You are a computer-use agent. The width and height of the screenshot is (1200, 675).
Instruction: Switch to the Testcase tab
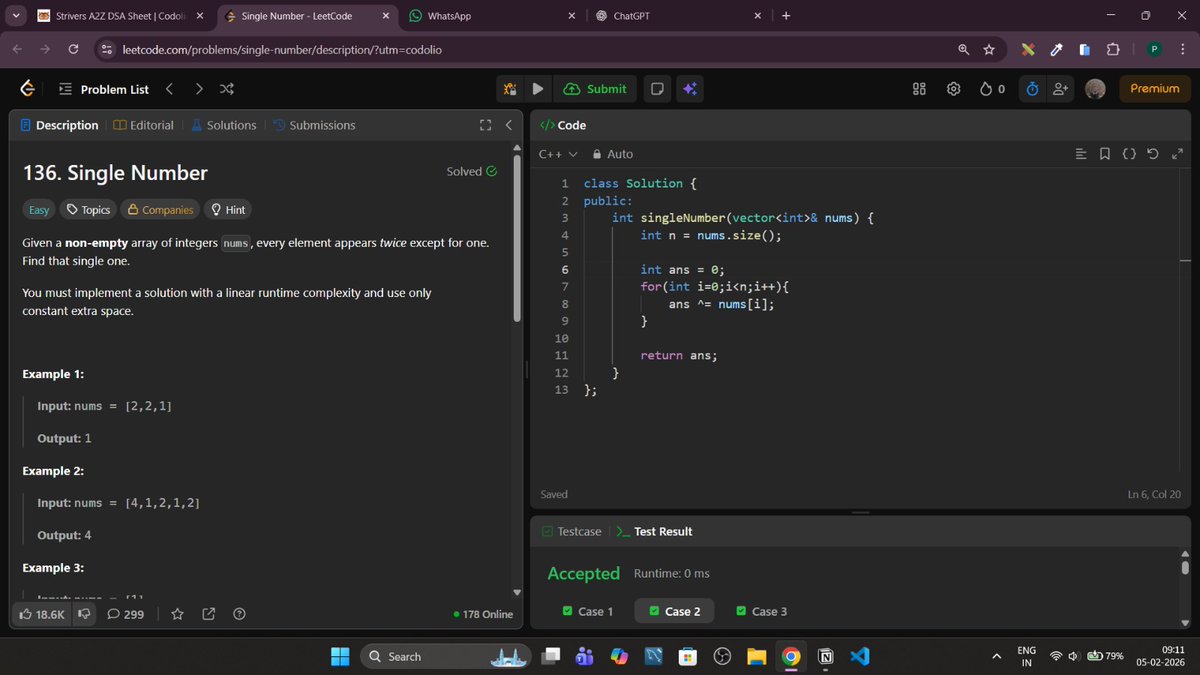coord(571,531)
